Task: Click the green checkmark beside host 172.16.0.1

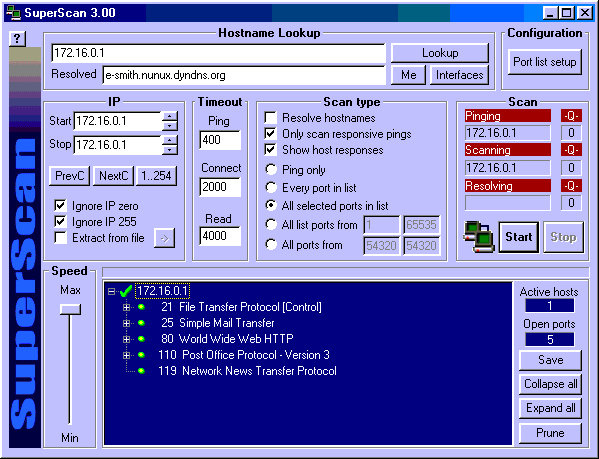Action: [x=126, y=291]
